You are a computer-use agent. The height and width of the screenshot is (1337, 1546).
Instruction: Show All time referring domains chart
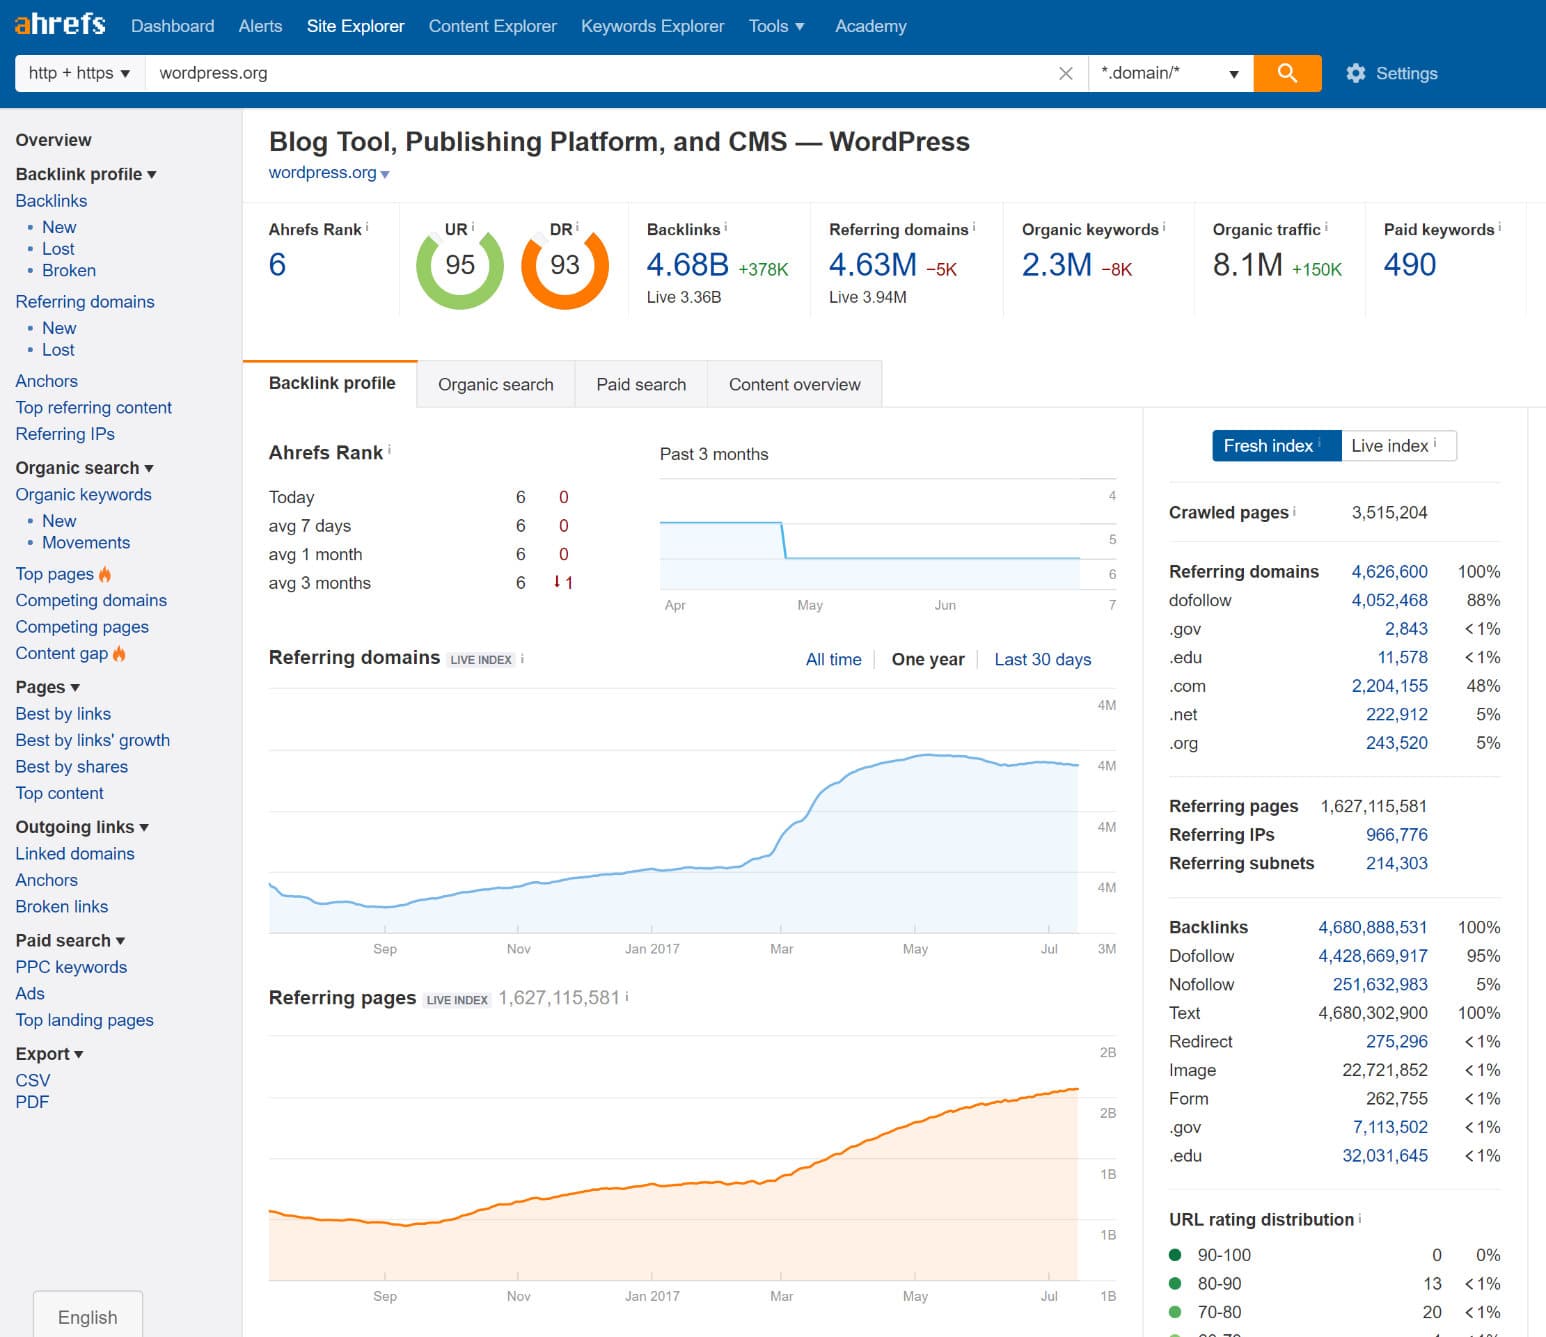click(x=833, y=659)
